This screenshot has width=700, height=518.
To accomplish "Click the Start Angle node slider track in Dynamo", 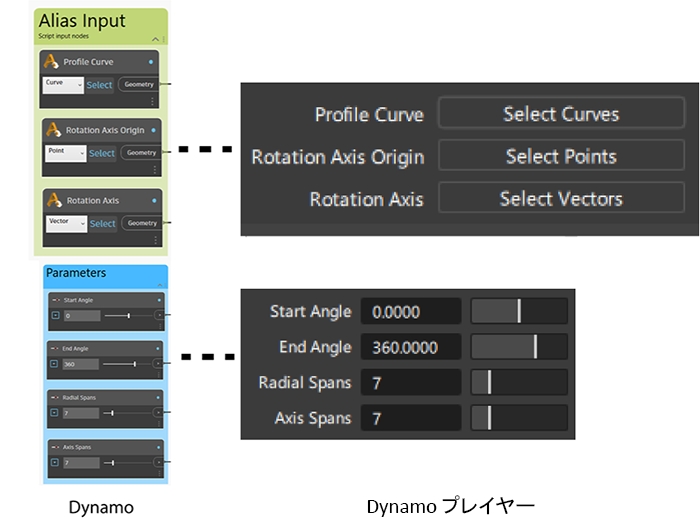I will click(129, 316).
